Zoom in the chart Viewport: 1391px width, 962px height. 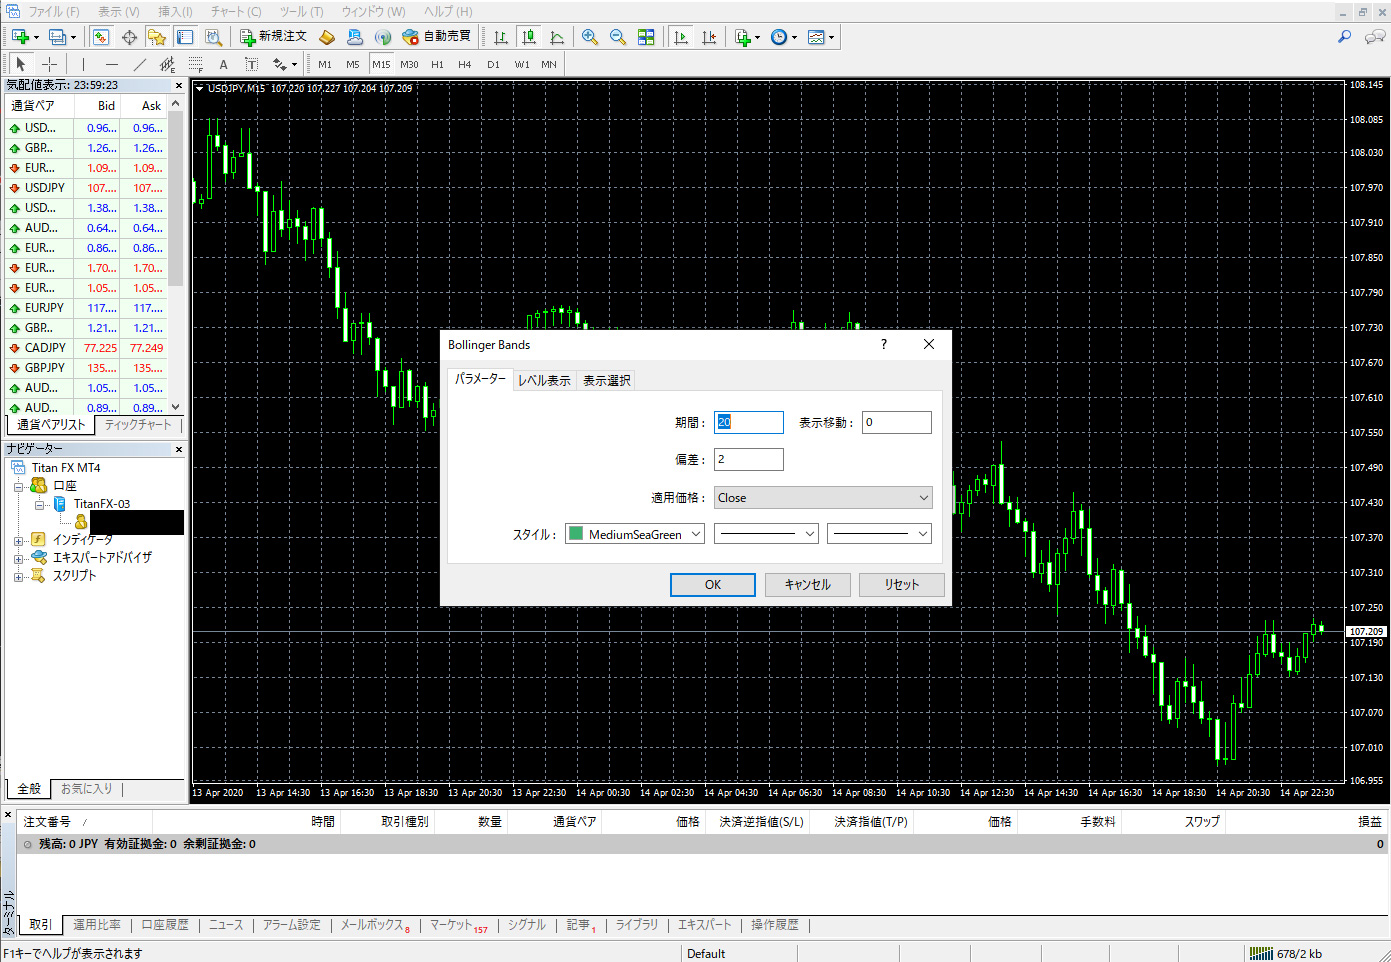[590, 37]
